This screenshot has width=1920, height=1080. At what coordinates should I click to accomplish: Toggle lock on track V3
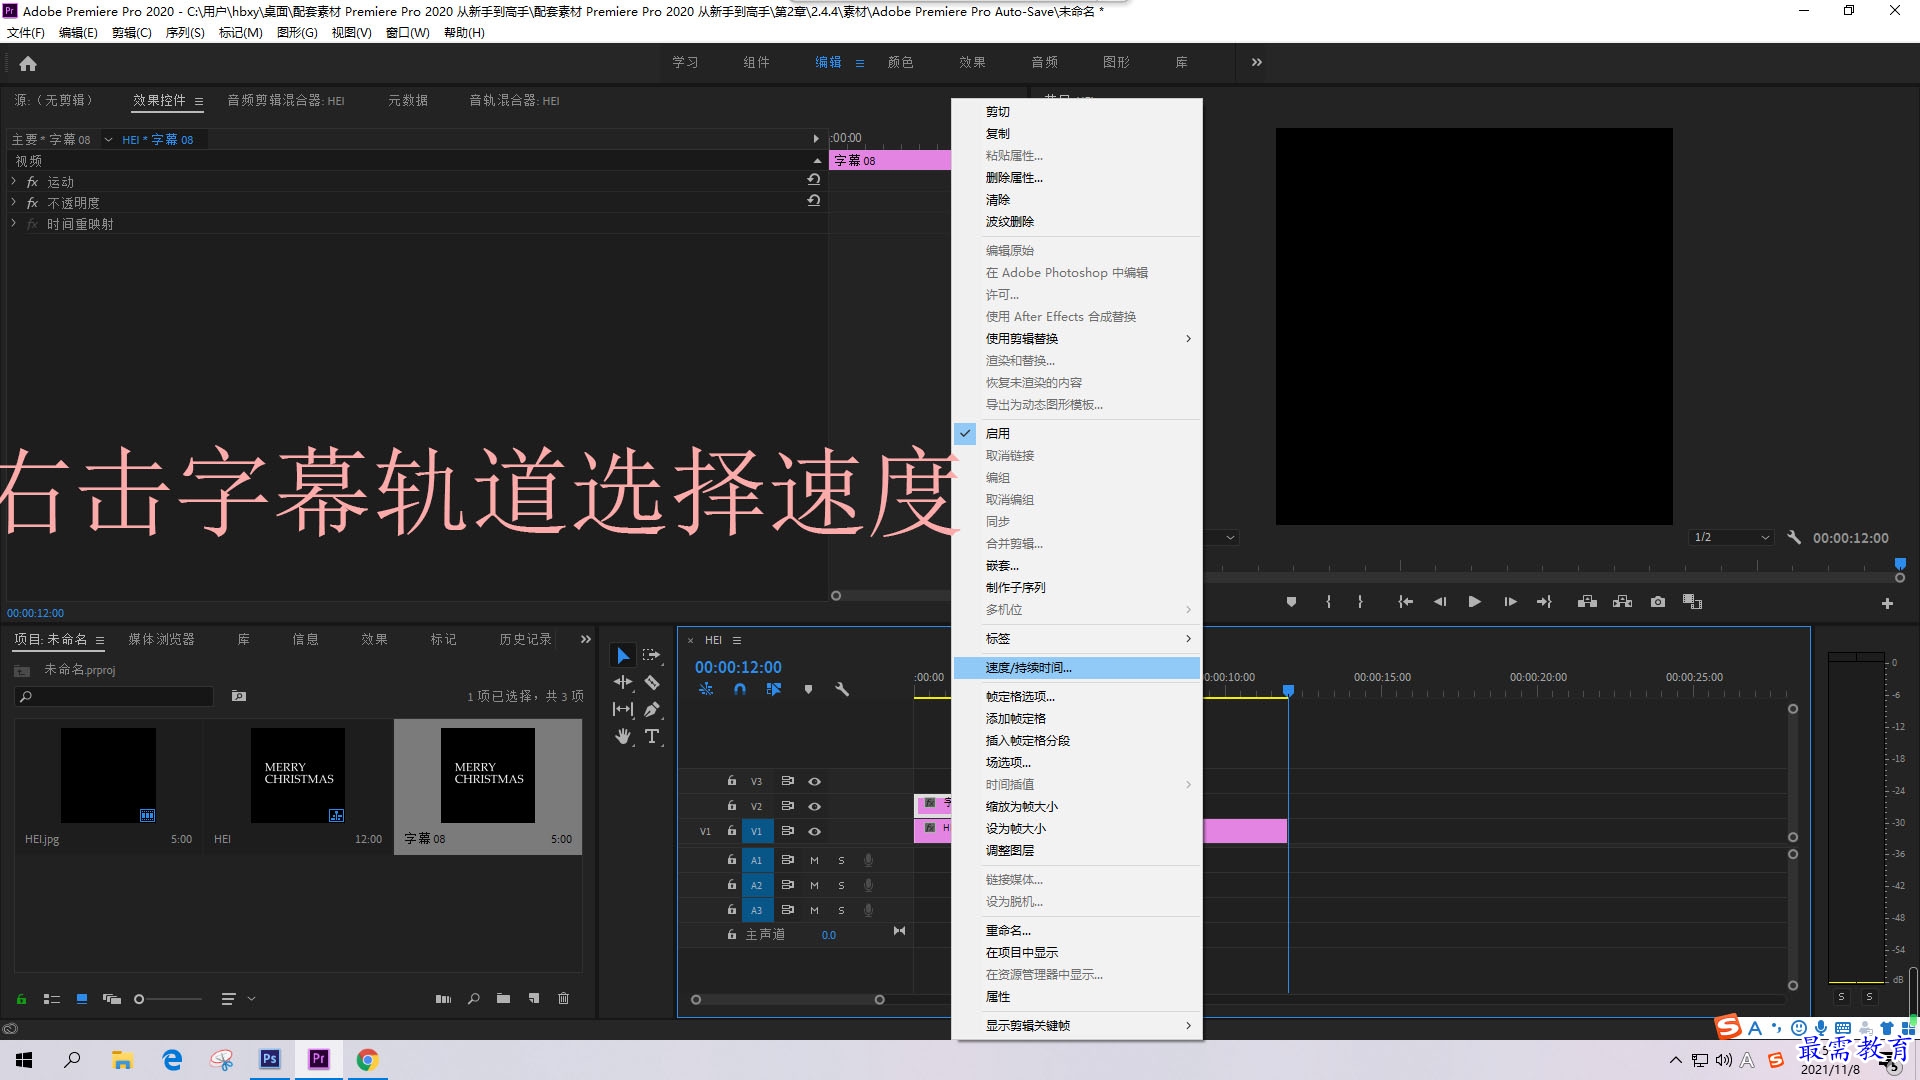point(731,781)
